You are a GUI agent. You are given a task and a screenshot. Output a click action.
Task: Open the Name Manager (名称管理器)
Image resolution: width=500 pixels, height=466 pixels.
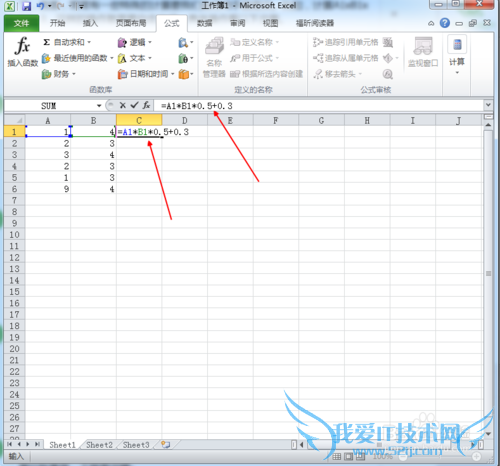click(x=214, y=57)
